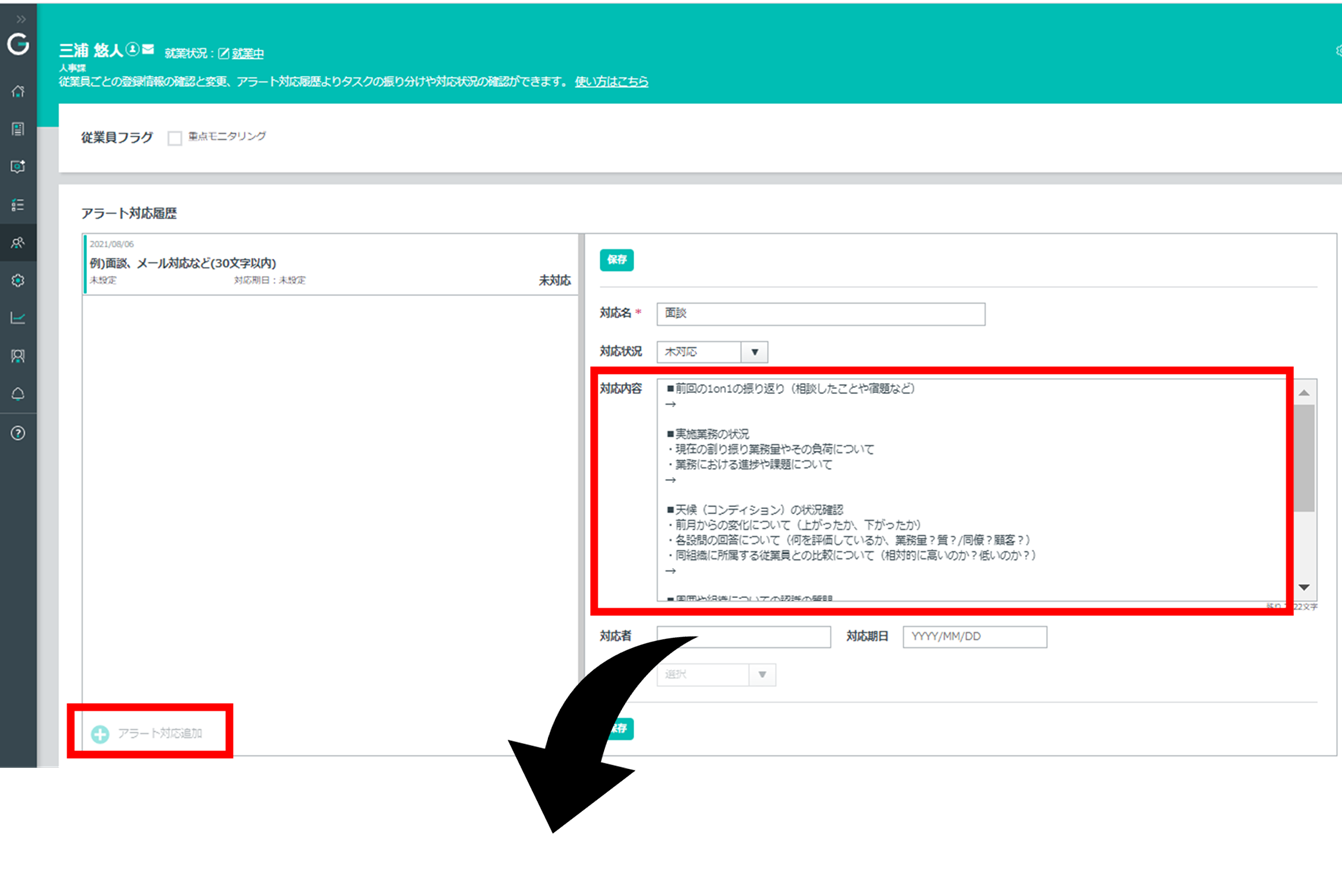Open the 対応状況 dropdown showing 未対応

[712, 352]
